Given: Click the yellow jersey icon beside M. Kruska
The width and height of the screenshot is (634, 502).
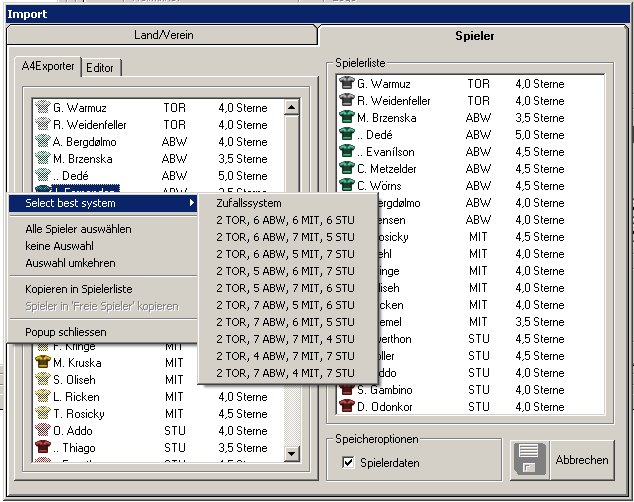Looking at the screenshot, I should coord(43,363).
